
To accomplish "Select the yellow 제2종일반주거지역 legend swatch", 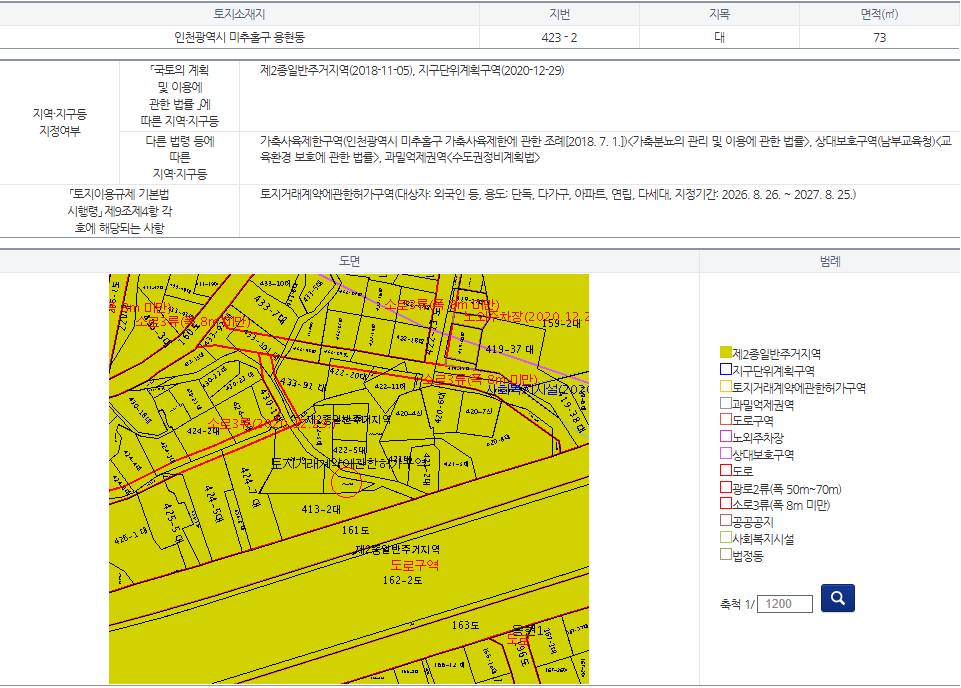I will [726, 352].
